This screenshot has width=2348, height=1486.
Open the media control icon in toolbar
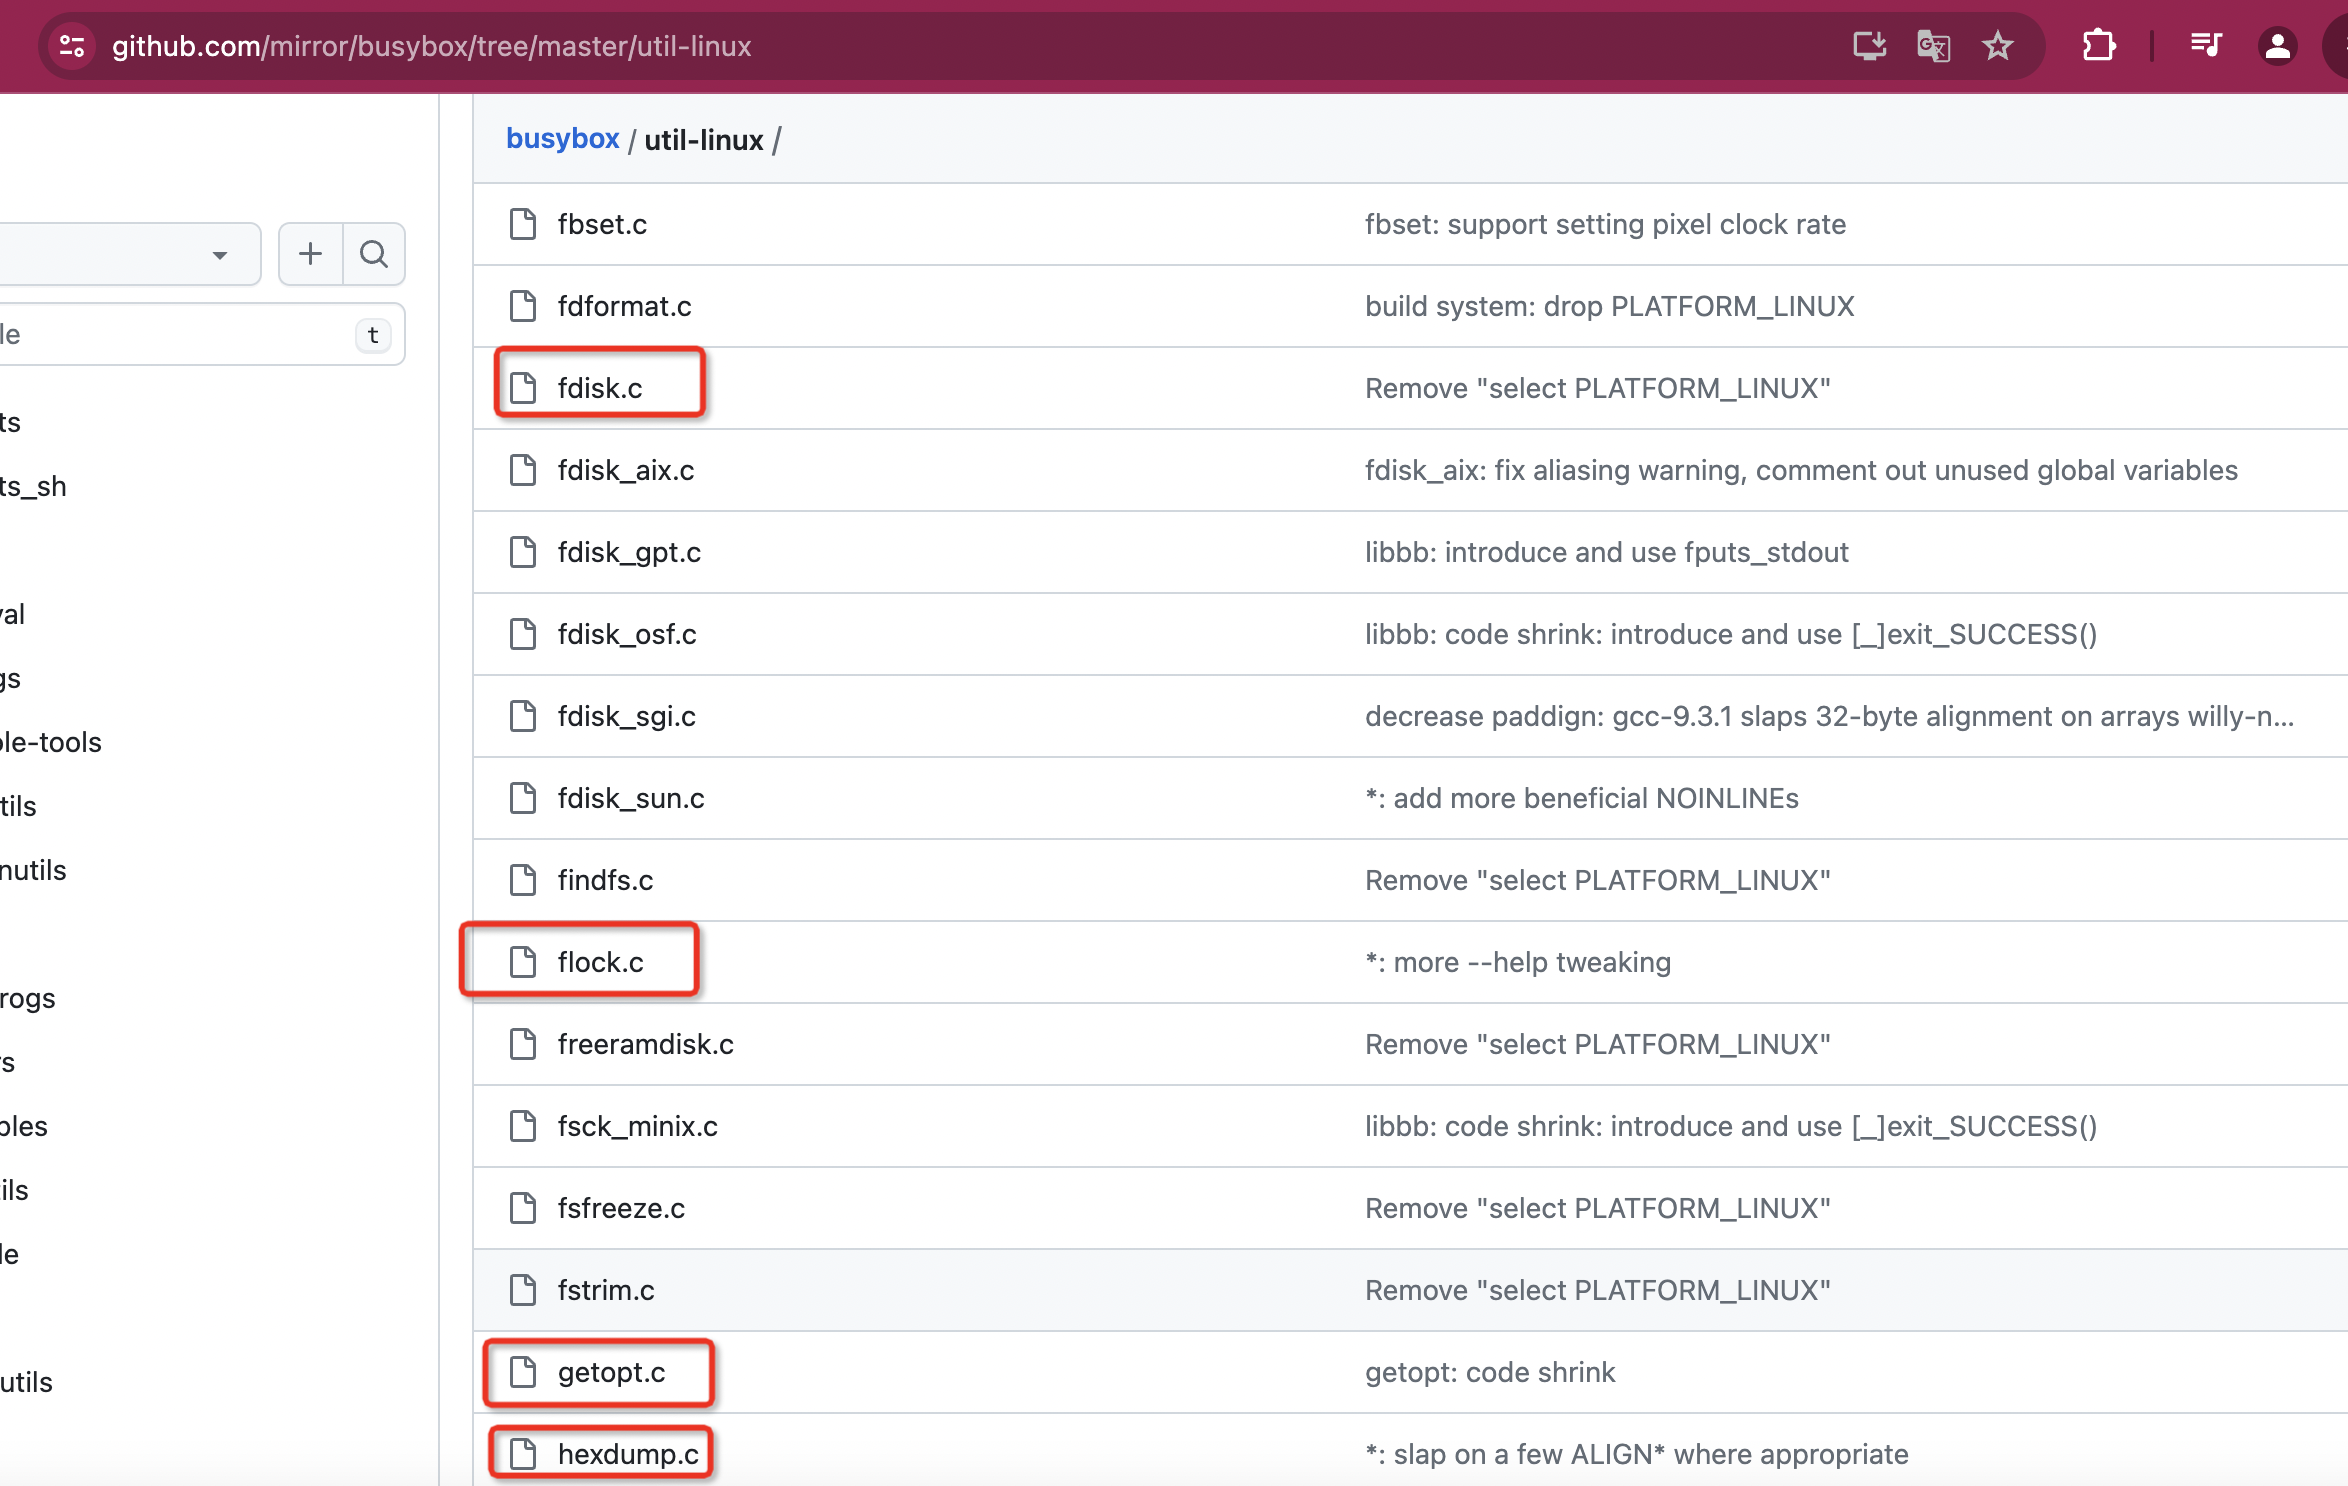pyautogui.click(x=2206, y=46)
